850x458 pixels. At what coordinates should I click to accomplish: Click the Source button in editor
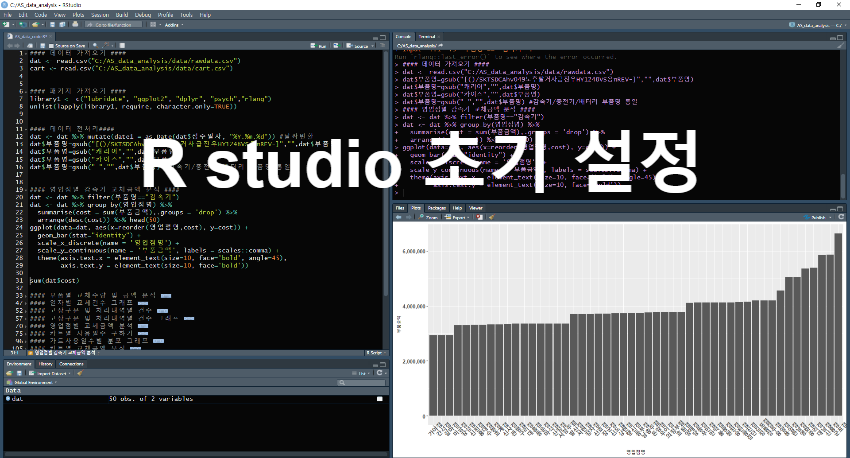tap(358, 46)
